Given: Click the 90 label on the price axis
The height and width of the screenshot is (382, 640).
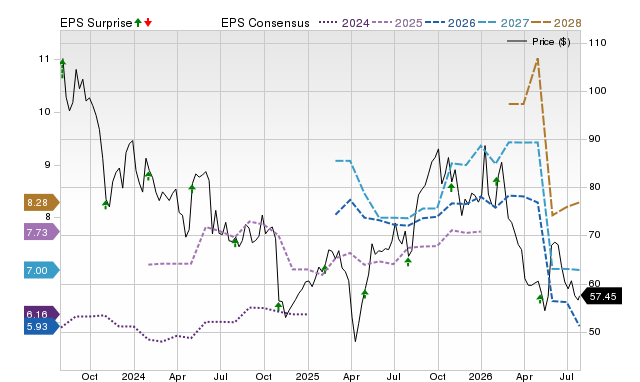Looking at the screenshot, I should 594,139.
